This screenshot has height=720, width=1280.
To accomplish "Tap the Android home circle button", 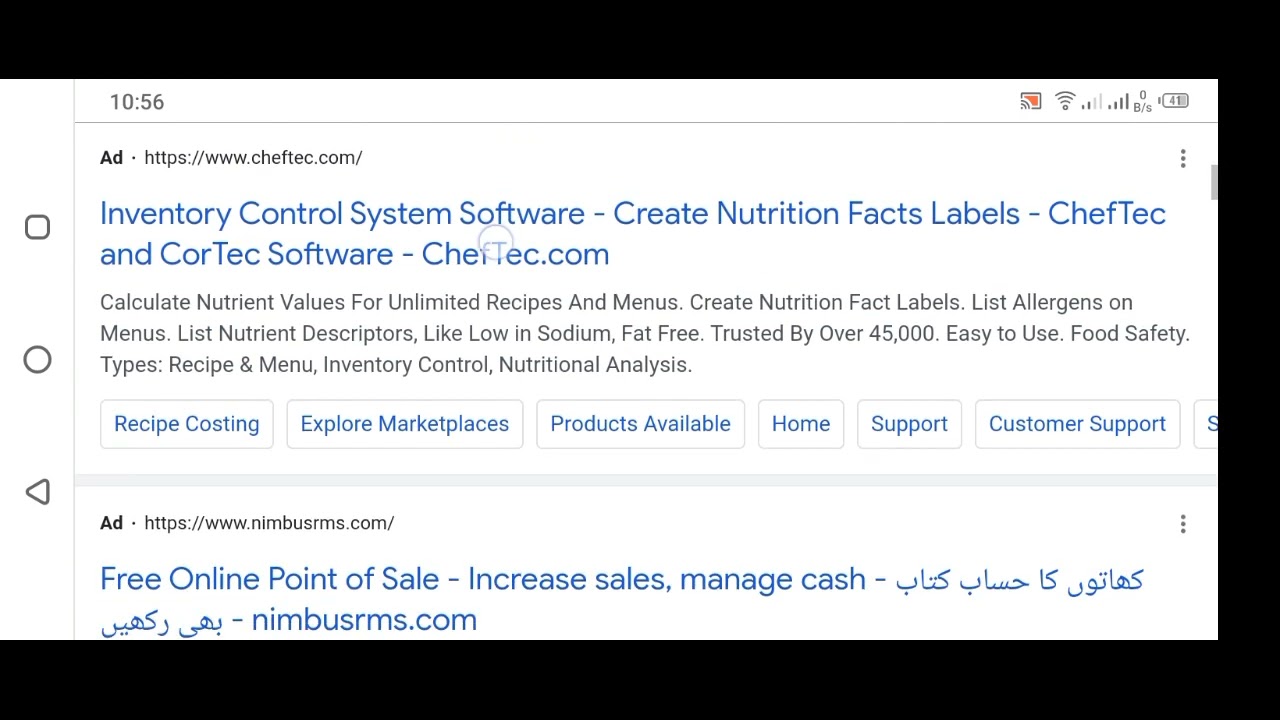I will click(37, 360).
